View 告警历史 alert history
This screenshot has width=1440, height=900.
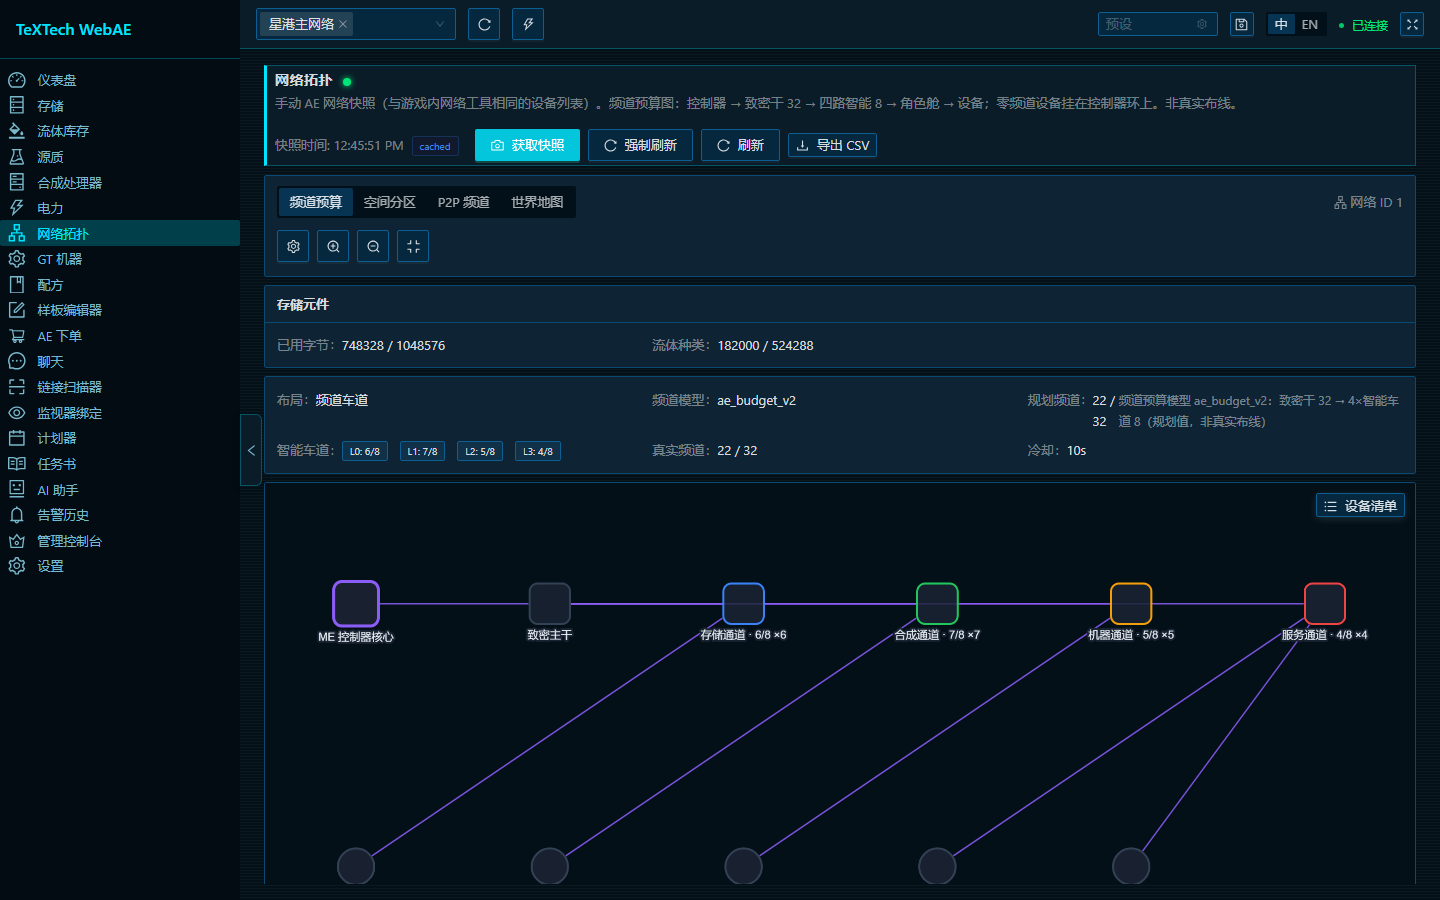click(120, 515)
